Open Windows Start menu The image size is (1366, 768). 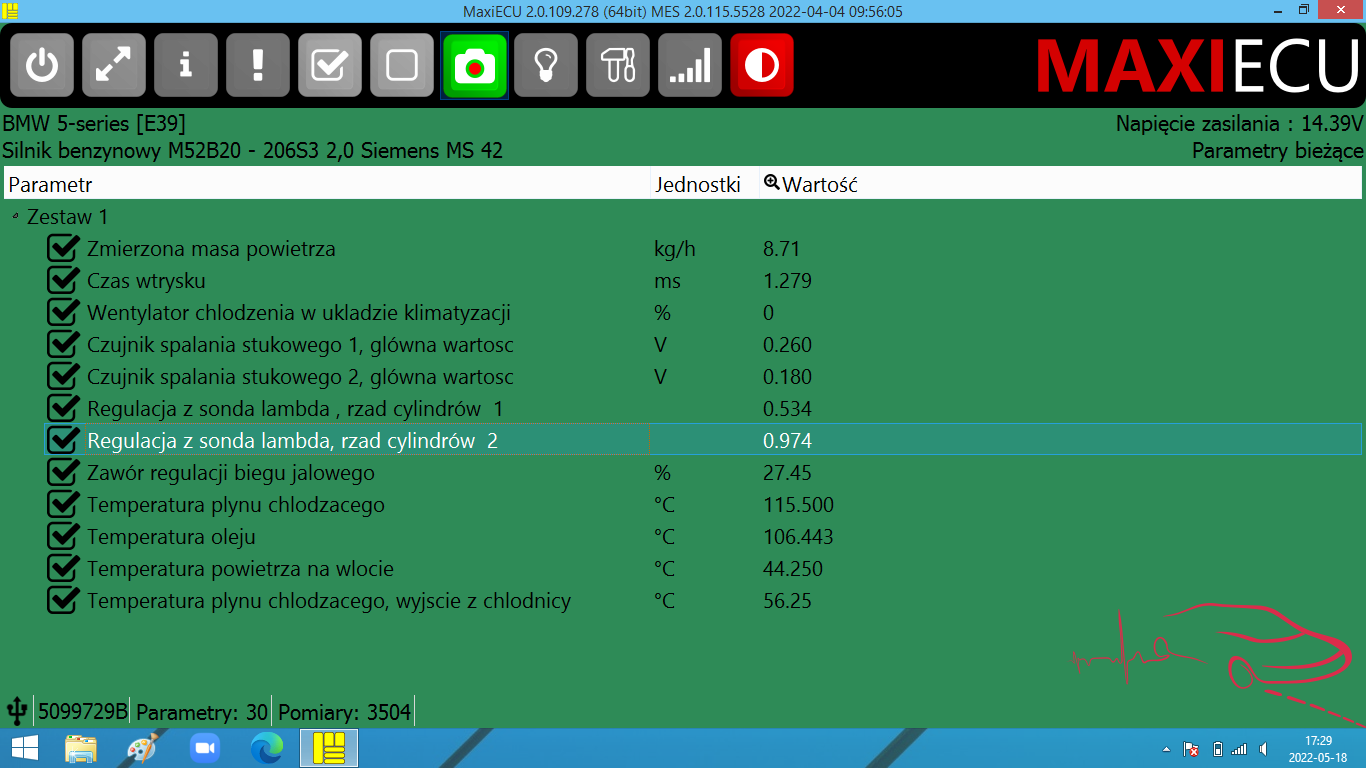(24, 748)
